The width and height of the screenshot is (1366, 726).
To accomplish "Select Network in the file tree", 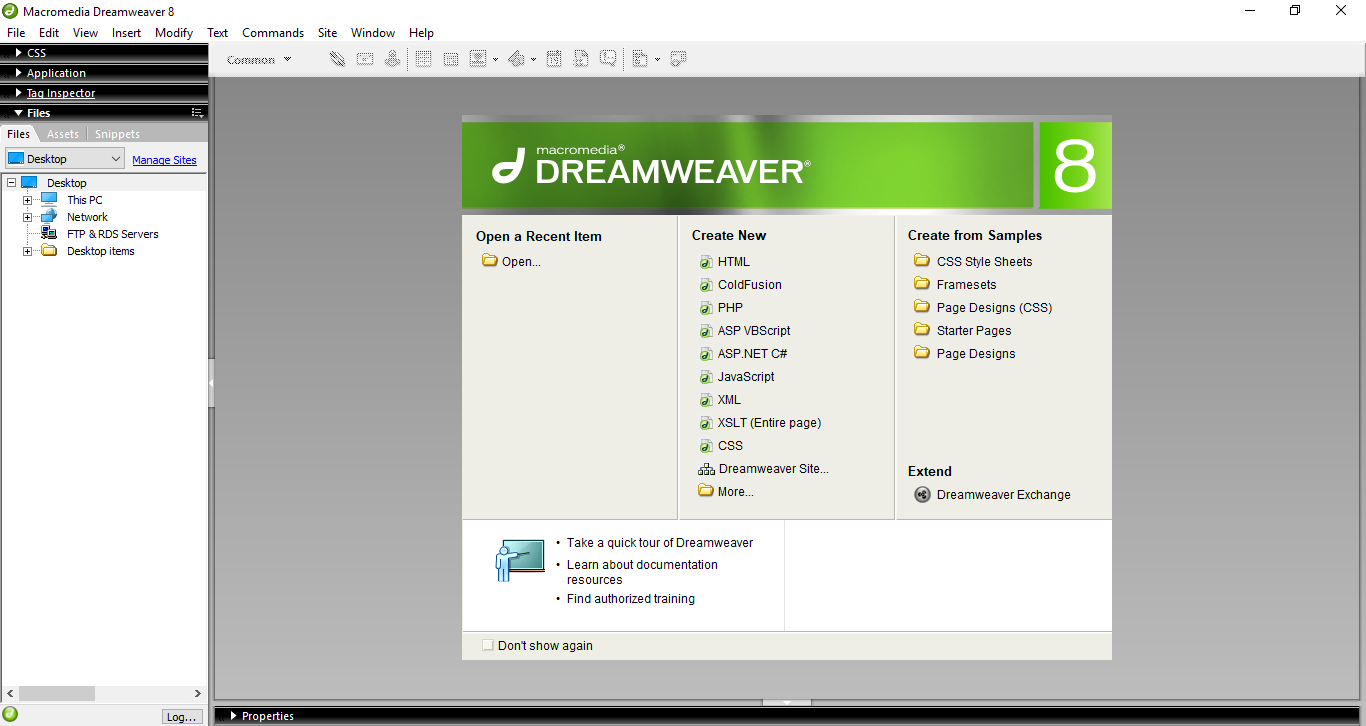I will pos(87,217).
